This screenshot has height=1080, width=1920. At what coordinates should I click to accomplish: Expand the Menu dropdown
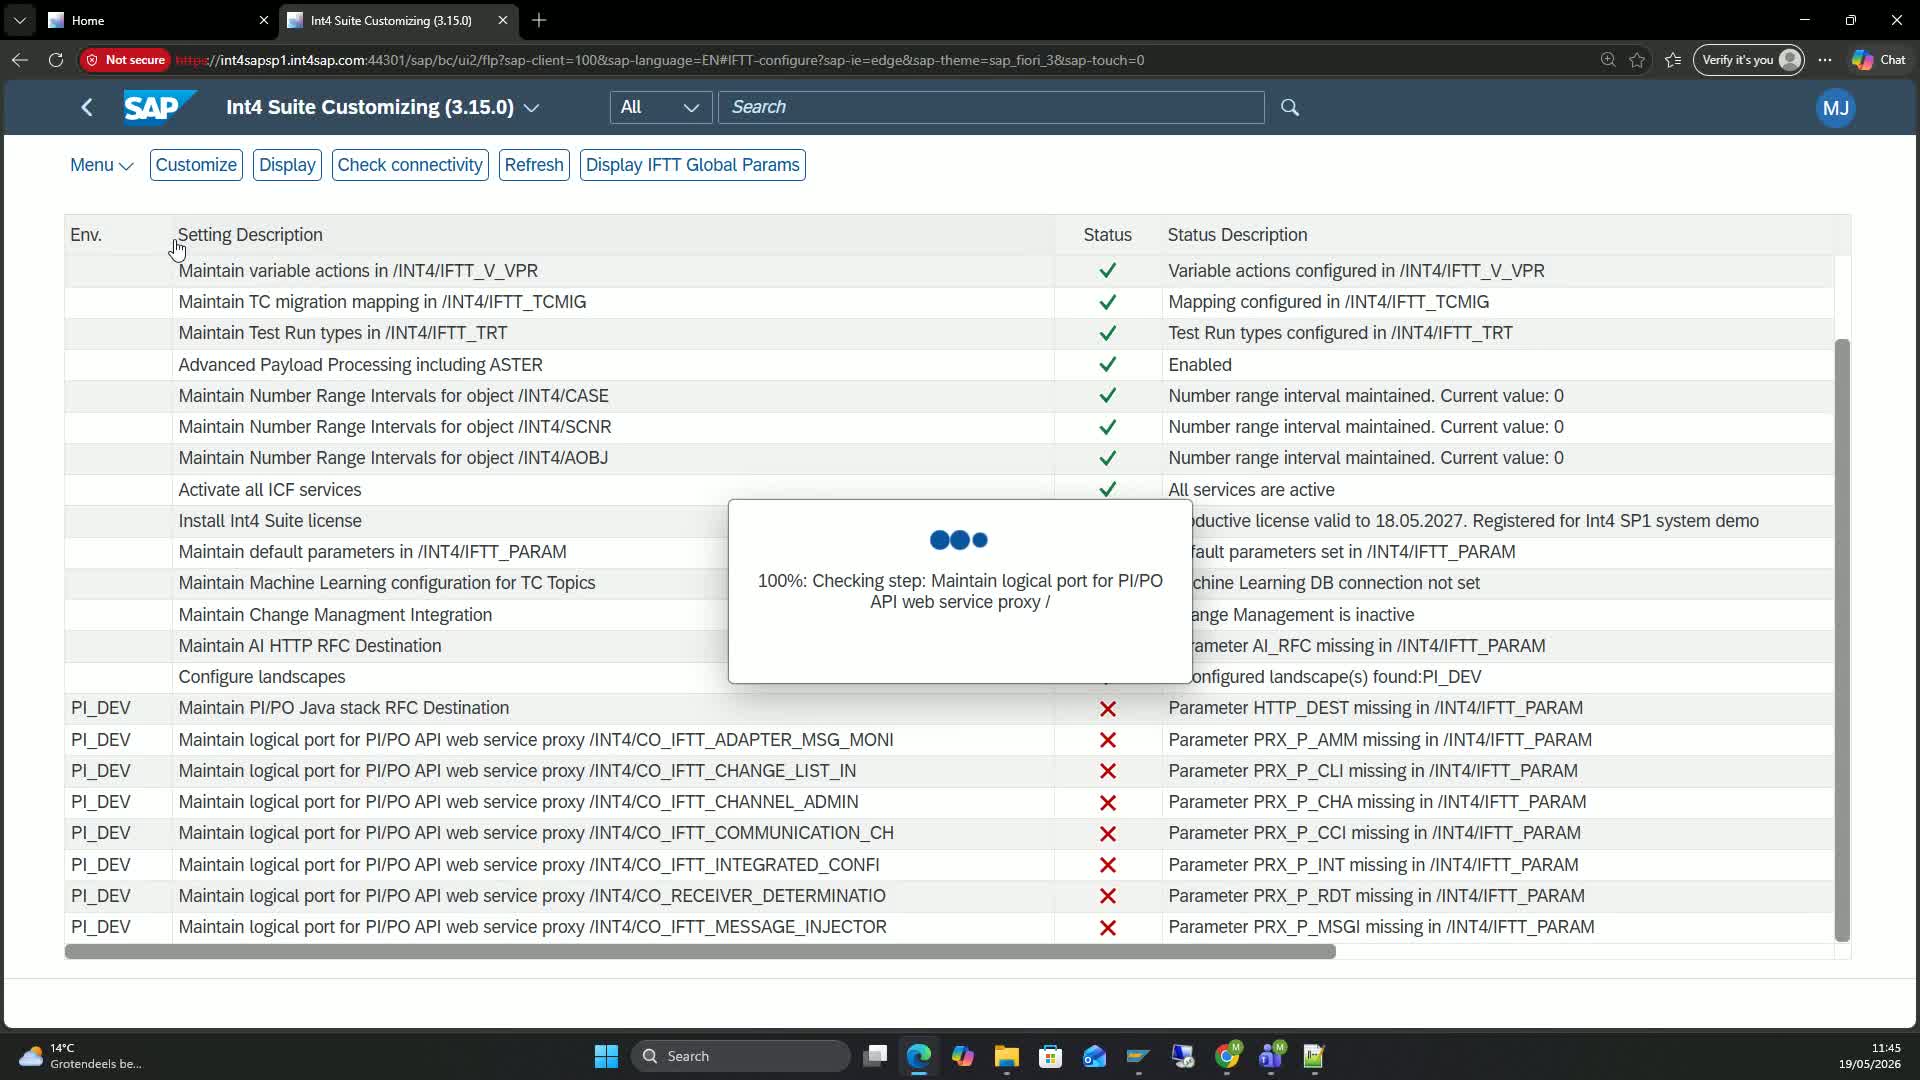[101, 165]
